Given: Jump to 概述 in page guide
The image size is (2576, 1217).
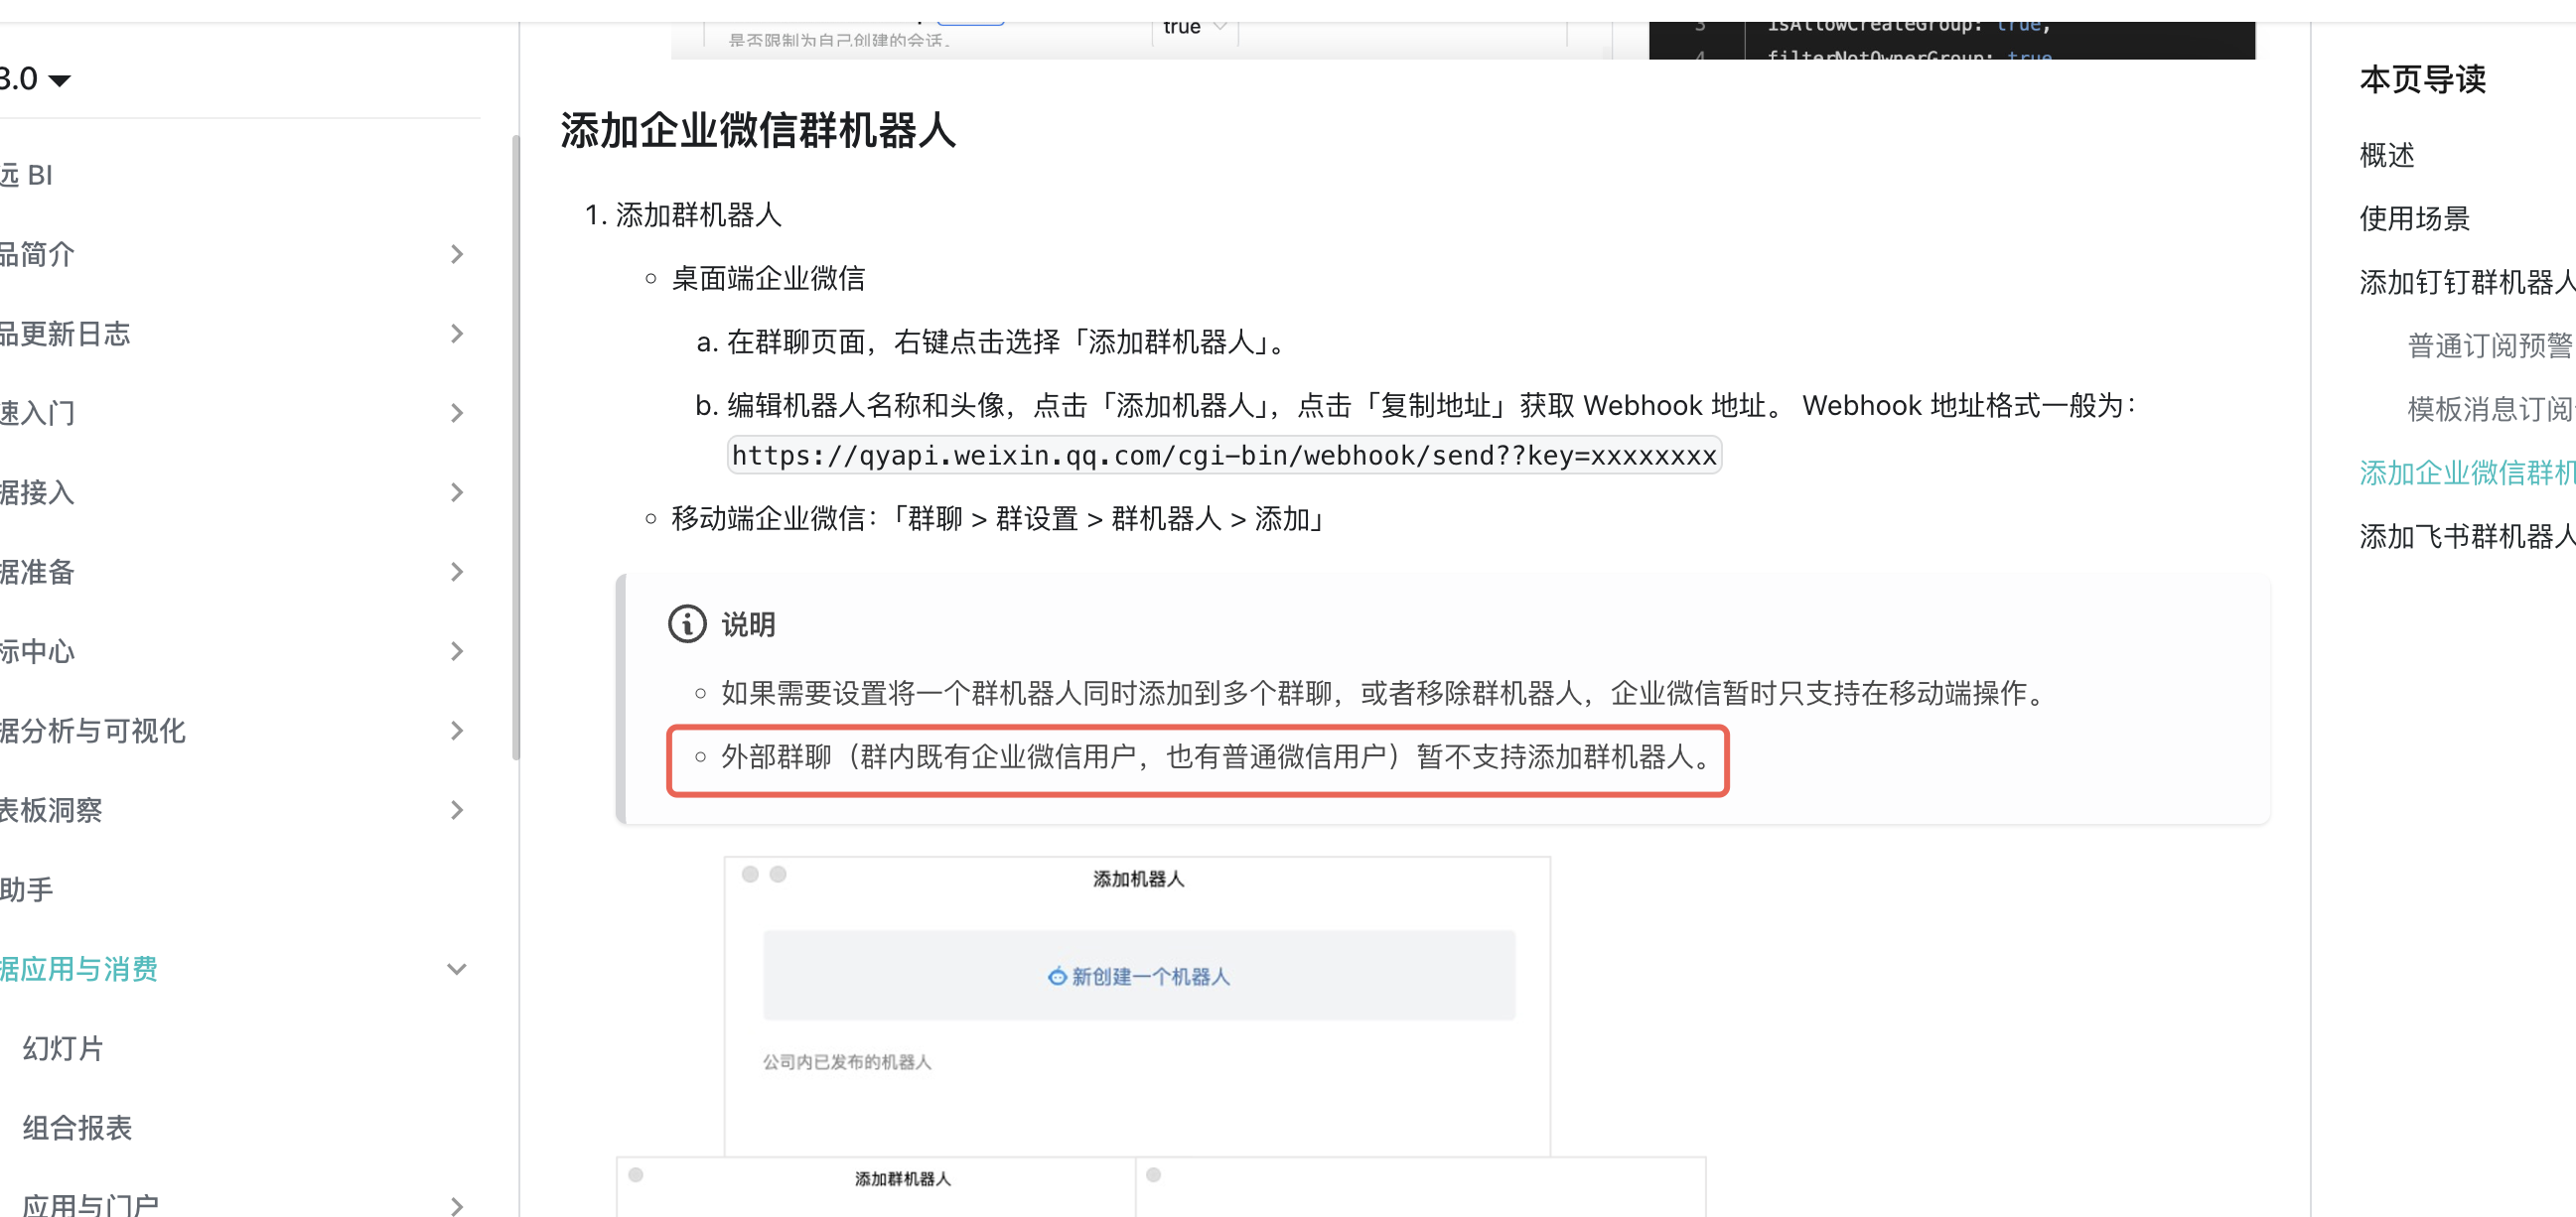Looking at the screenshot, I should pos(2387,155).
